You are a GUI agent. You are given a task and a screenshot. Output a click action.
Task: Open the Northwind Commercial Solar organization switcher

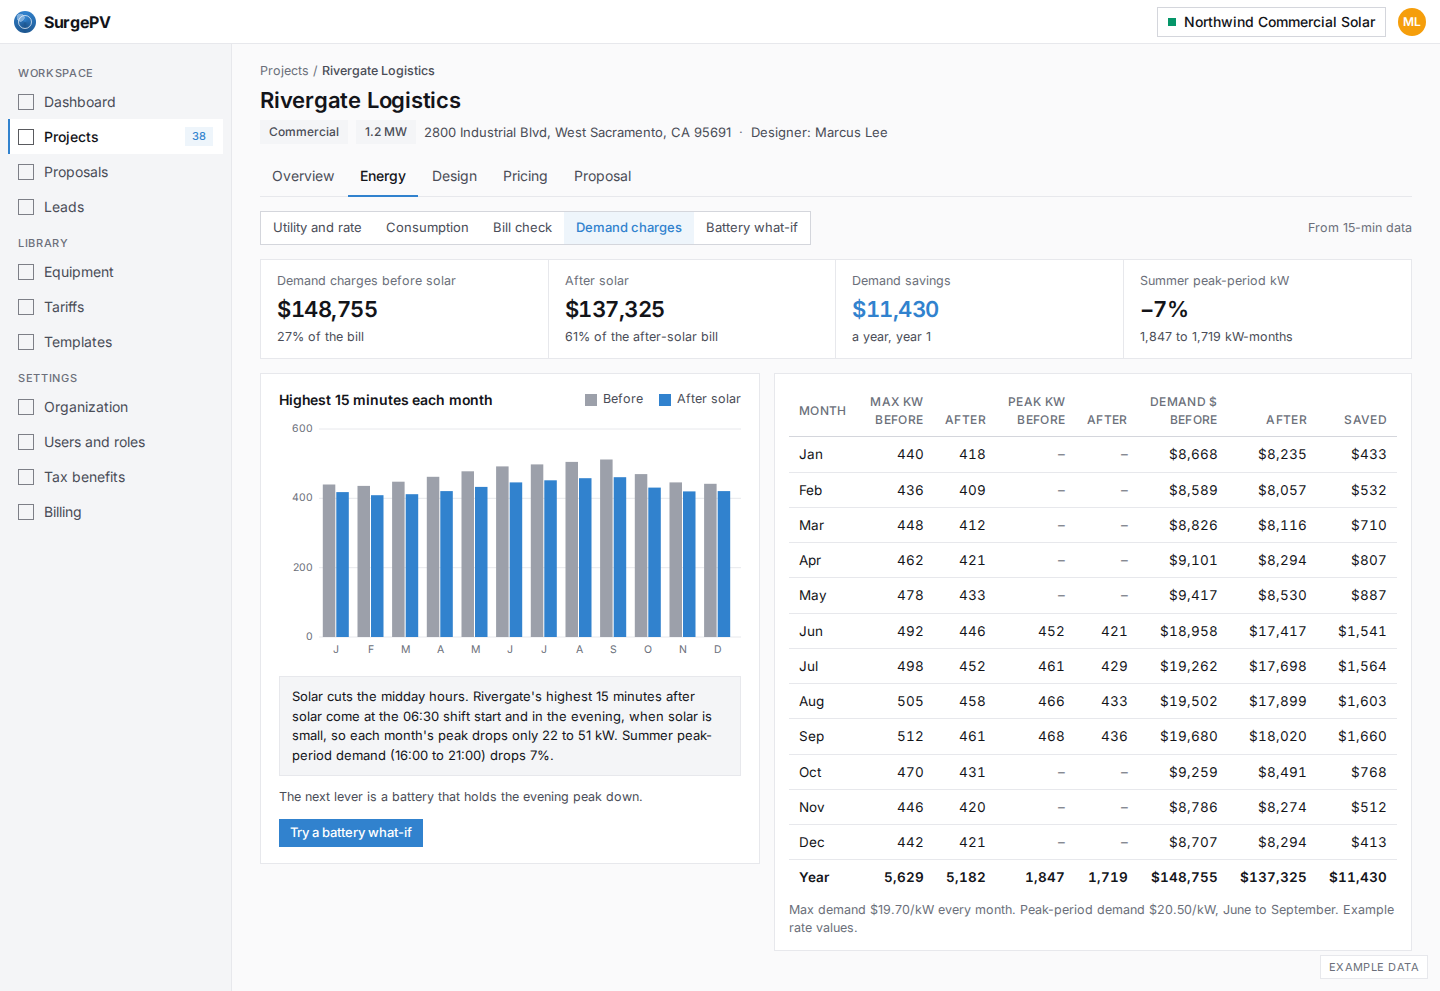coord(1271,22)
